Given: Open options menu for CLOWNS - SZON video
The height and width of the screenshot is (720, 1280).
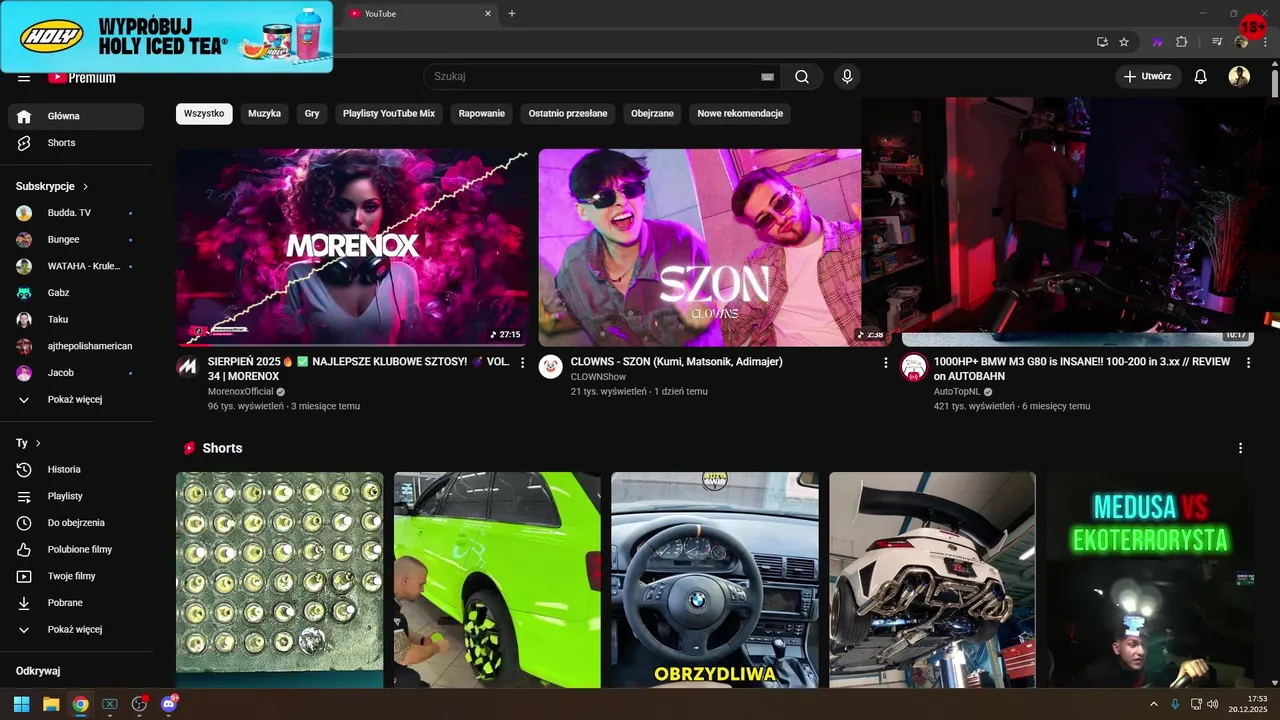Looking at the screenshot, I should [x=885, y=362].
